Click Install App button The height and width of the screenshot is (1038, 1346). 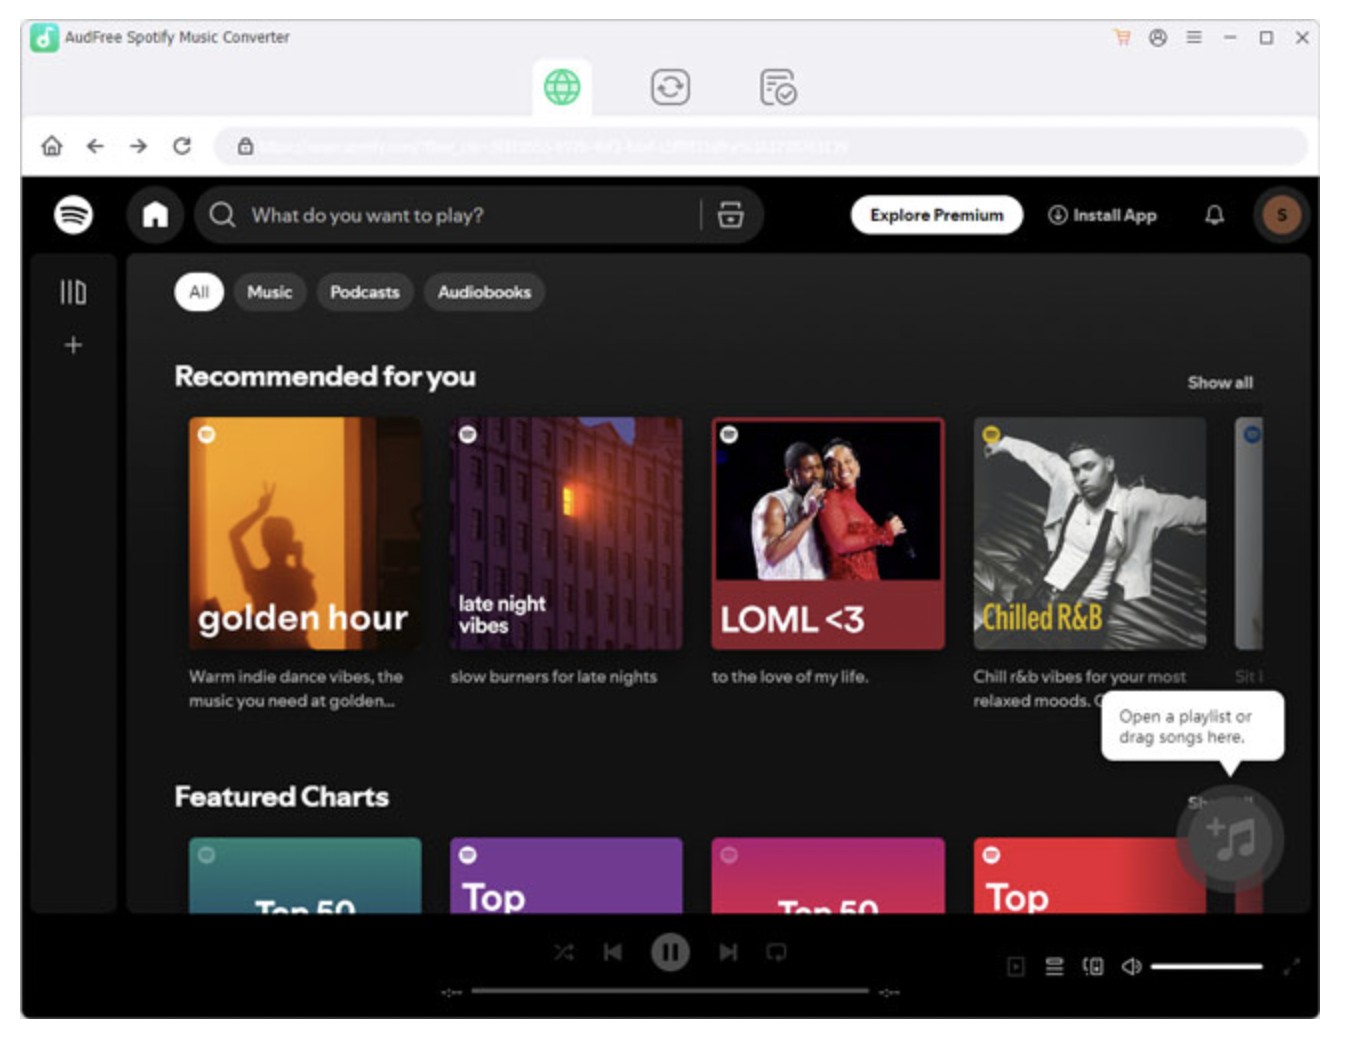(1102, 215)
